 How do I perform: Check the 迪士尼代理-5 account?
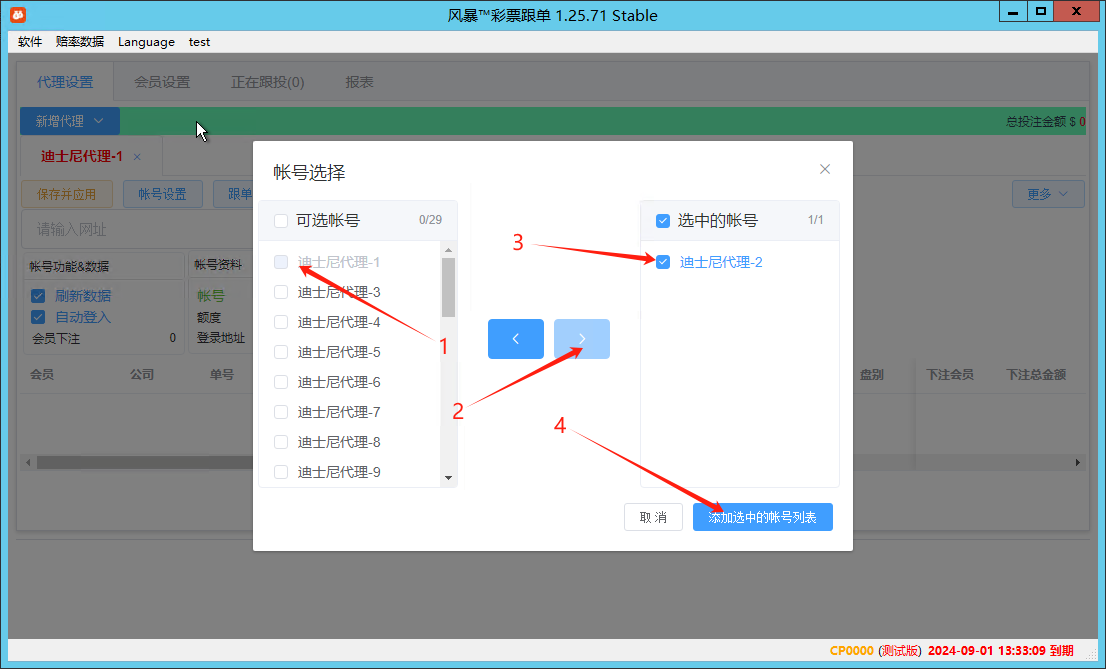pyautogui.click(x=281, y=352)
